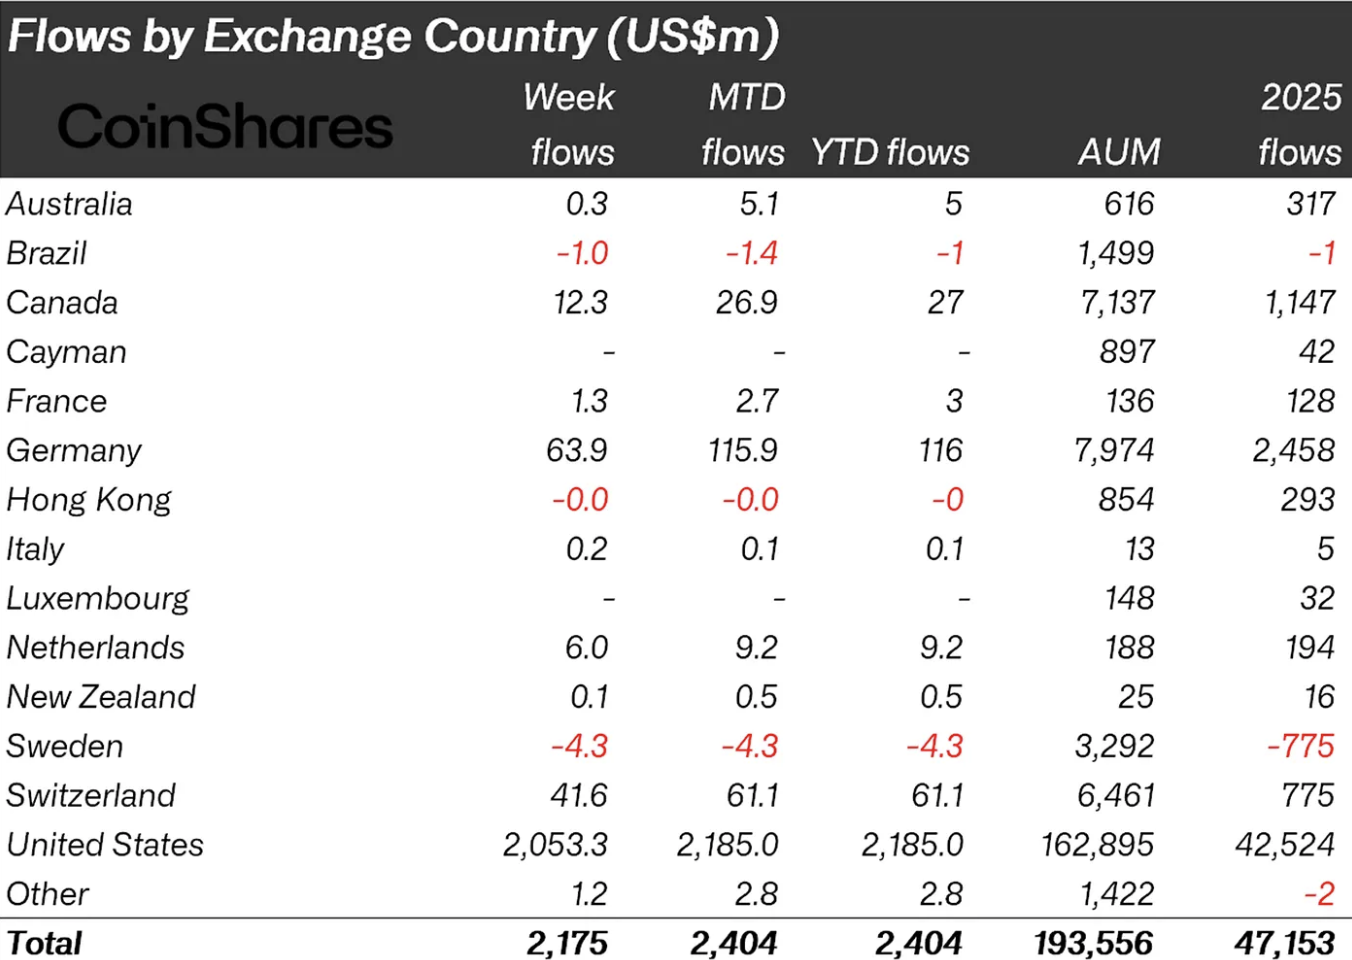Click the Total row label
This screenshot has width=1352, height=960.
coord(45,943)
